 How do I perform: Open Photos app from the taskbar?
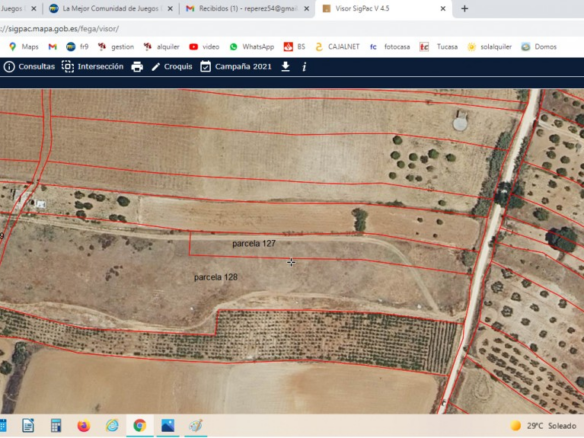click(x=168, y=425)
